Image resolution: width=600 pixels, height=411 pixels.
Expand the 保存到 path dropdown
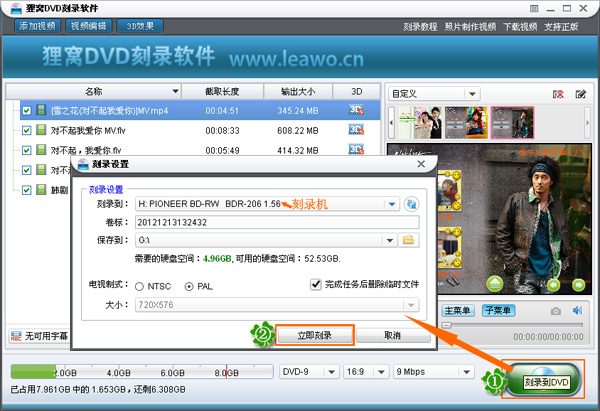(390, 240)
